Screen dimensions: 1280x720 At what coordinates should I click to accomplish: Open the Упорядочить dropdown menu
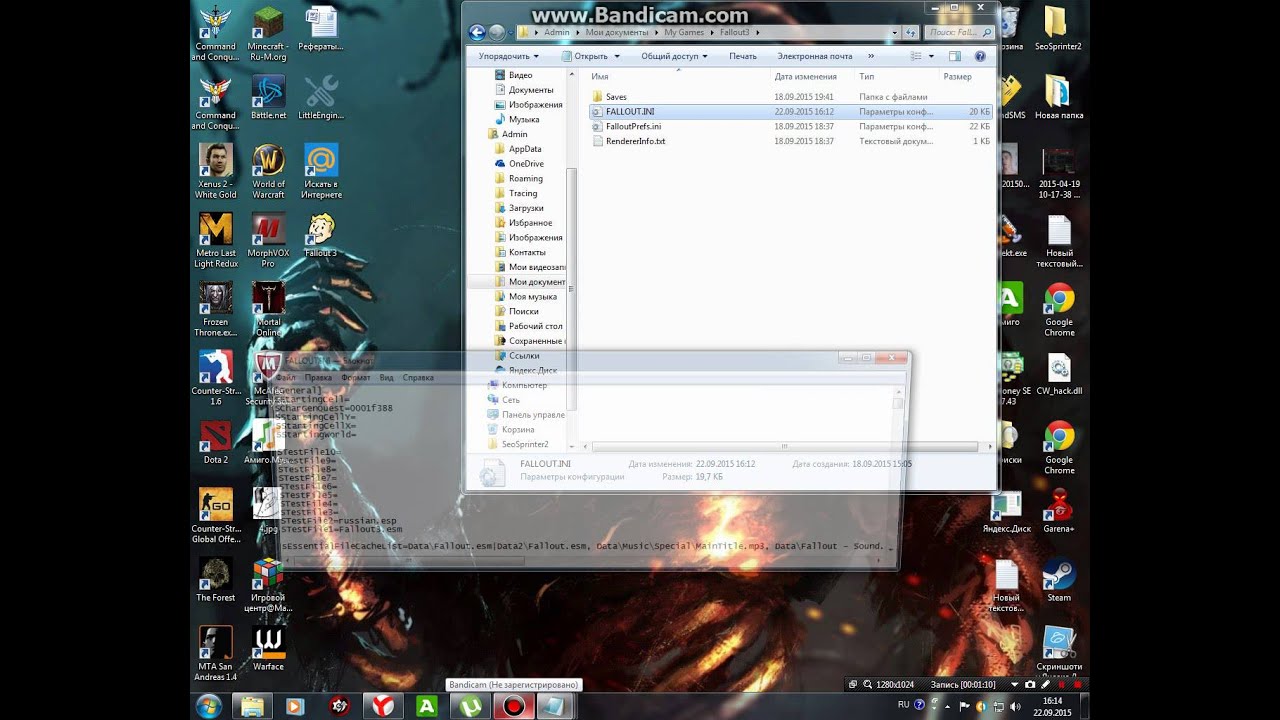(x=508, y=56)
